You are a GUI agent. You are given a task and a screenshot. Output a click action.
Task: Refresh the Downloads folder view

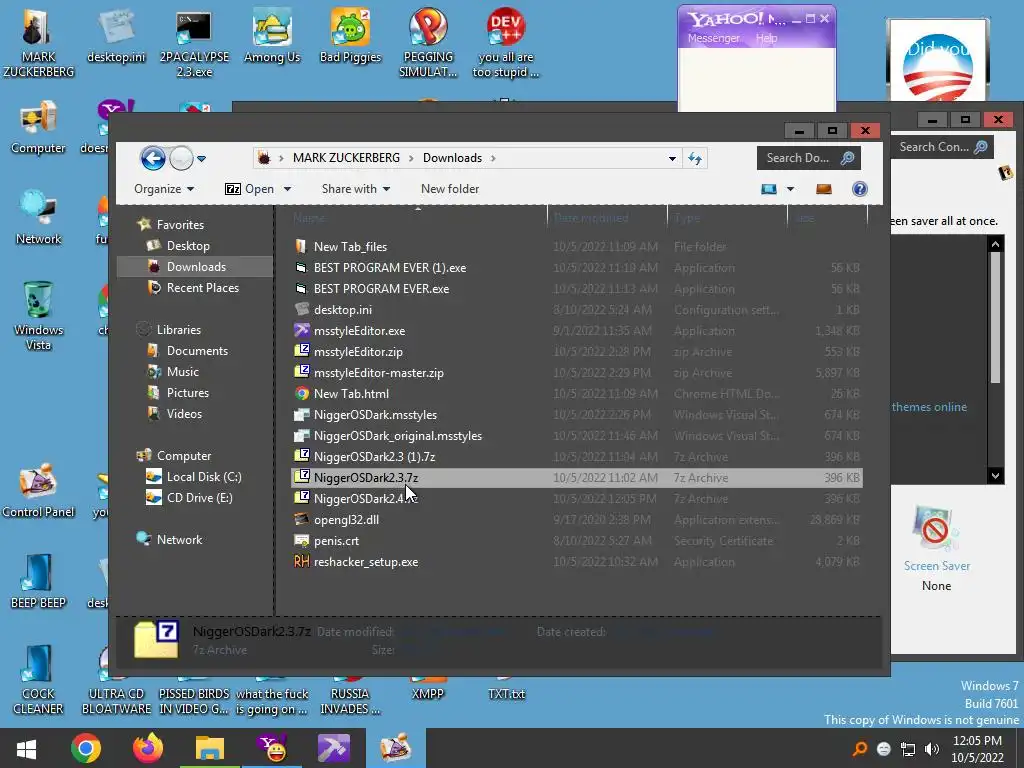695,158
